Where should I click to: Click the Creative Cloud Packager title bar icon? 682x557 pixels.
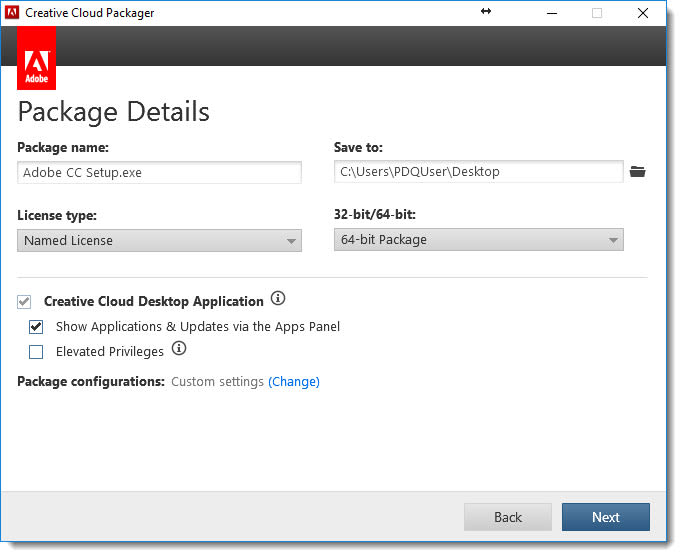(x=12, y=13)
